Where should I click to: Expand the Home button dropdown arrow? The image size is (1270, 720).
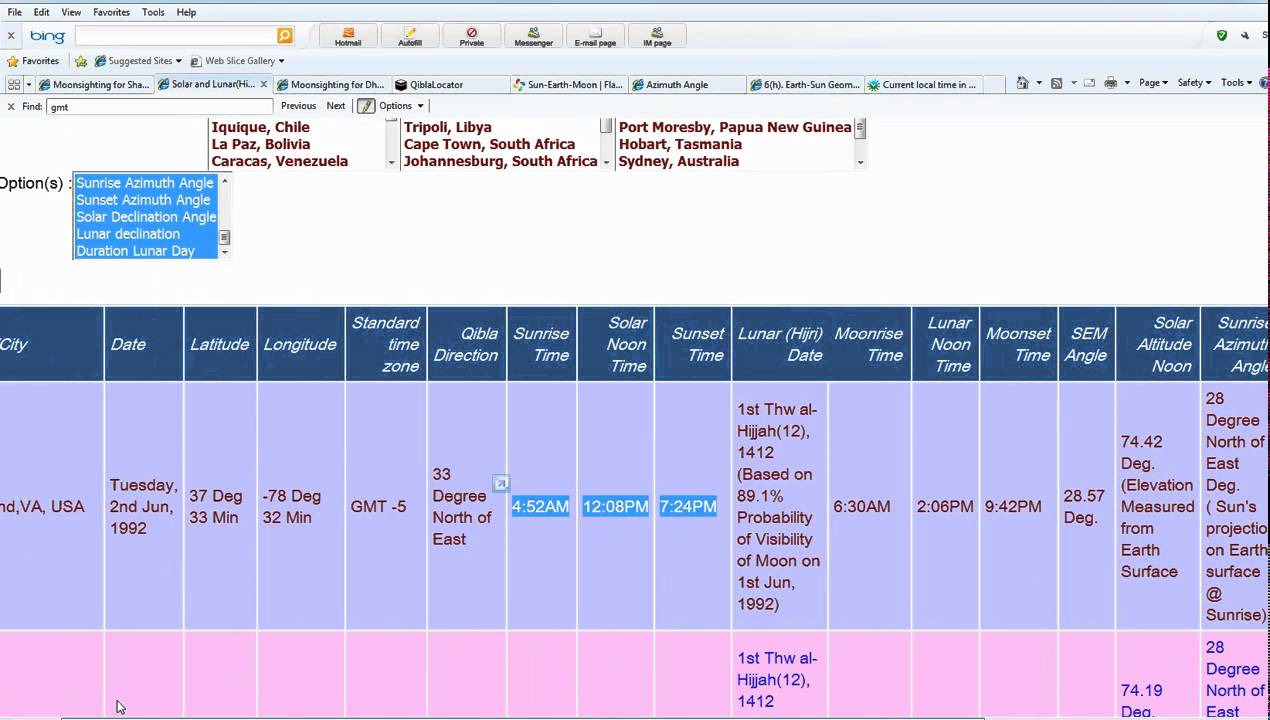[x=1039, y=83]
